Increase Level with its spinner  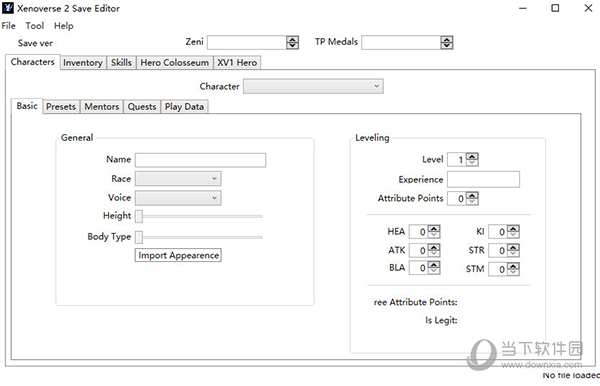(x=472, y=157)
